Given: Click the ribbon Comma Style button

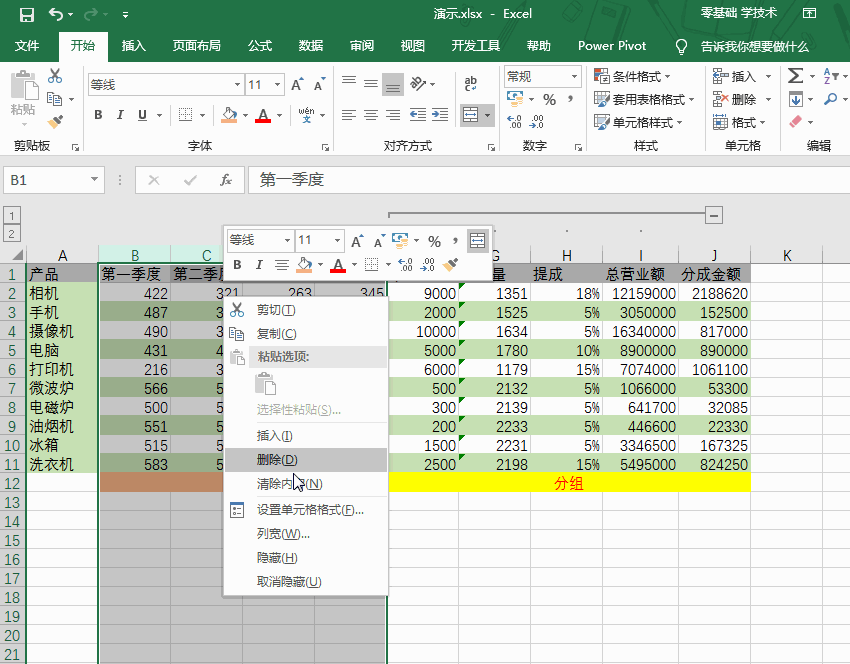Looking at the screenshot, I should coord(570,100).
